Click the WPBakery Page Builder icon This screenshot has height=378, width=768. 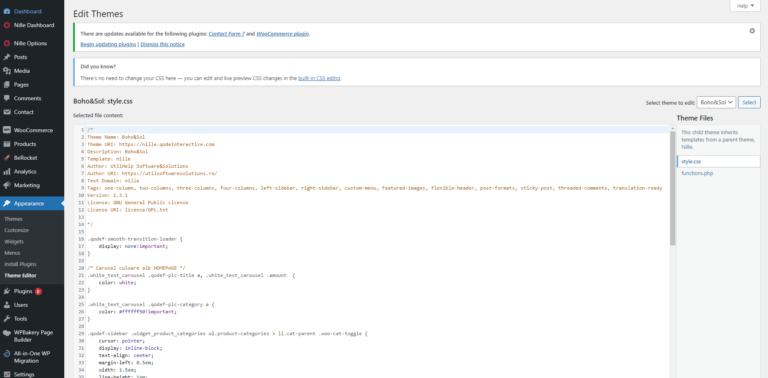pos(7,332)
